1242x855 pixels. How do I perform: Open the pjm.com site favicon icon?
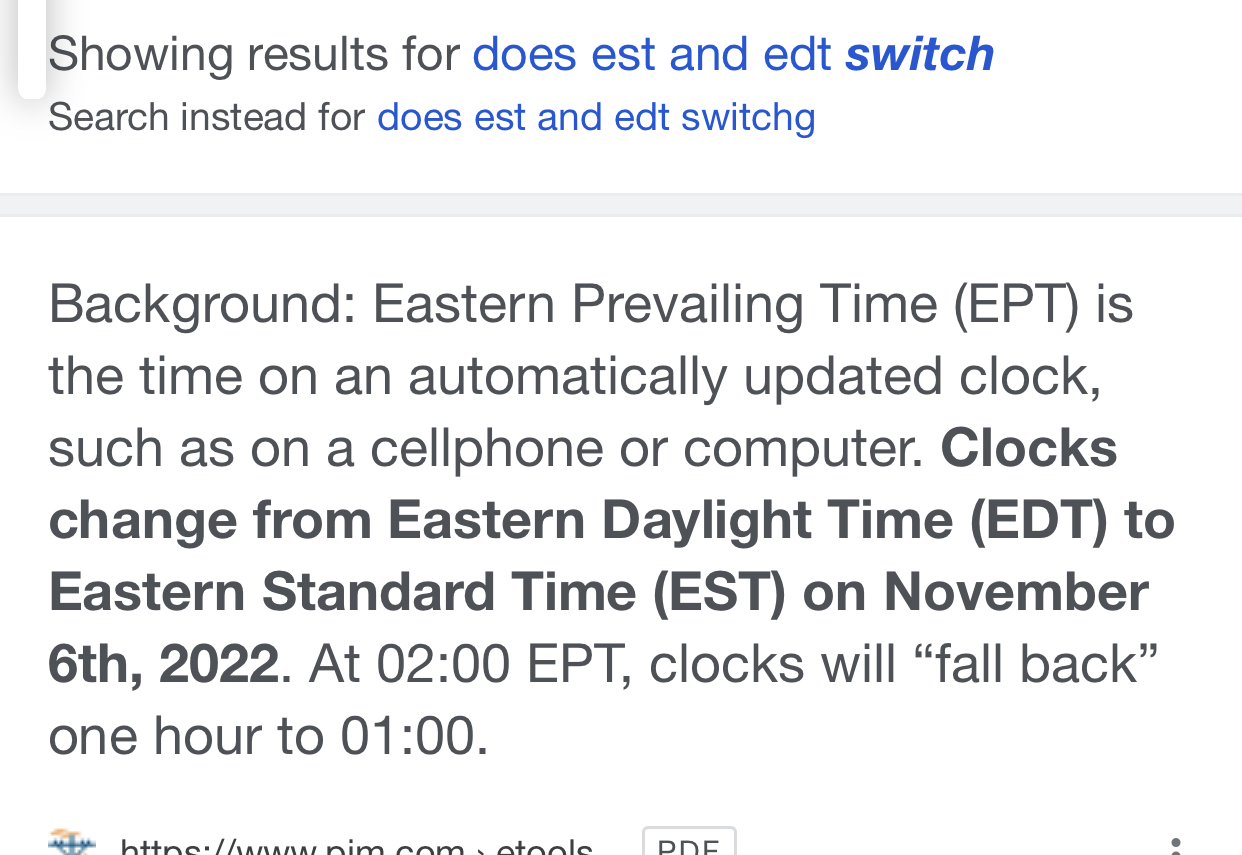coord(72,843)
